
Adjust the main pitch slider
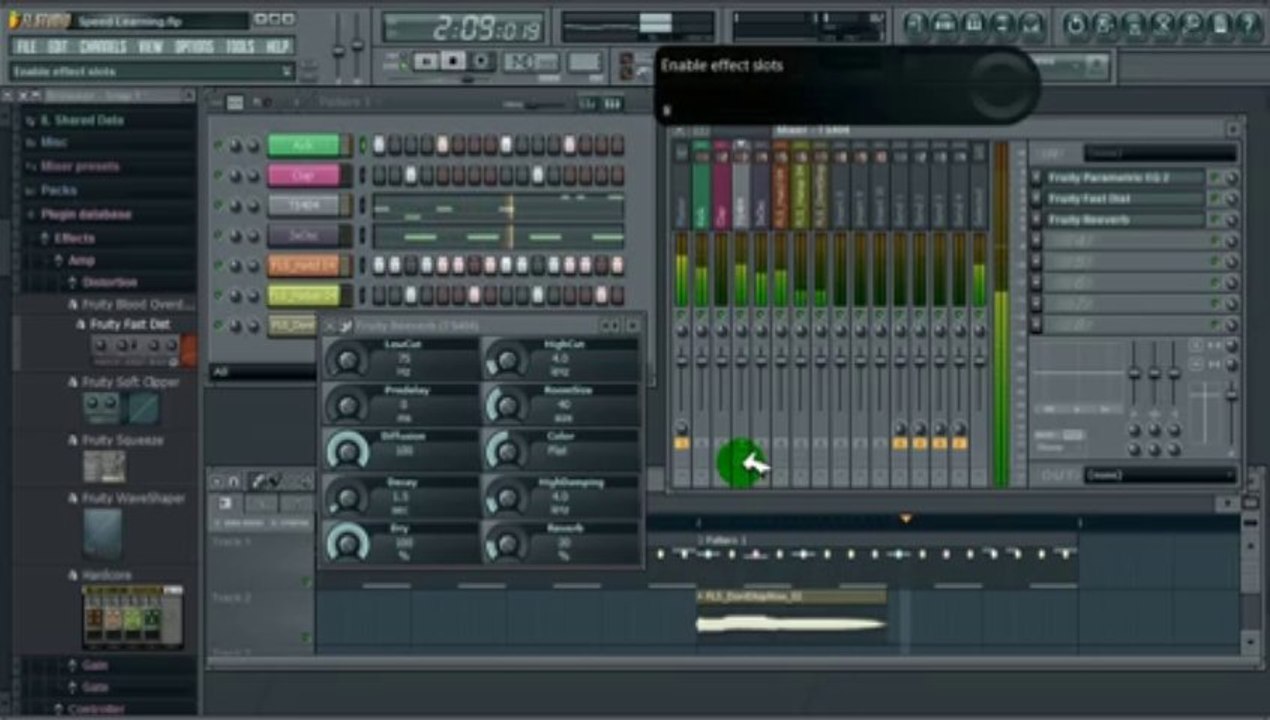pos(356,45)
